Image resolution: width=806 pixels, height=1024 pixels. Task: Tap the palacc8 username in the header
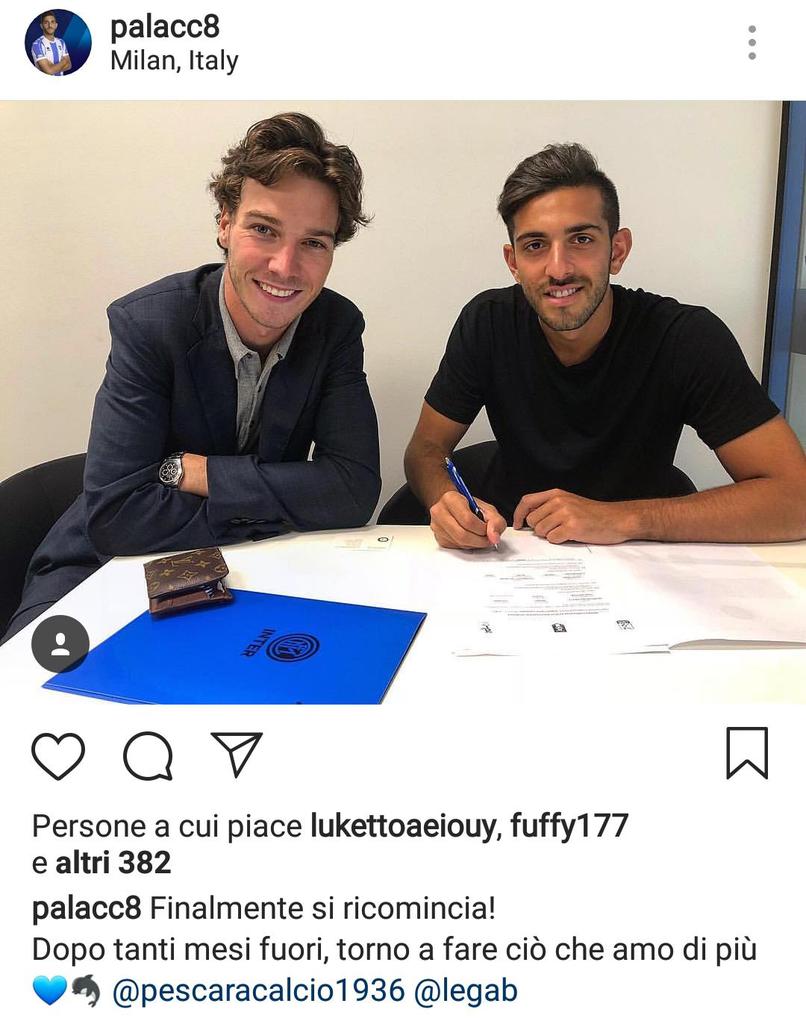coord(165,27)
